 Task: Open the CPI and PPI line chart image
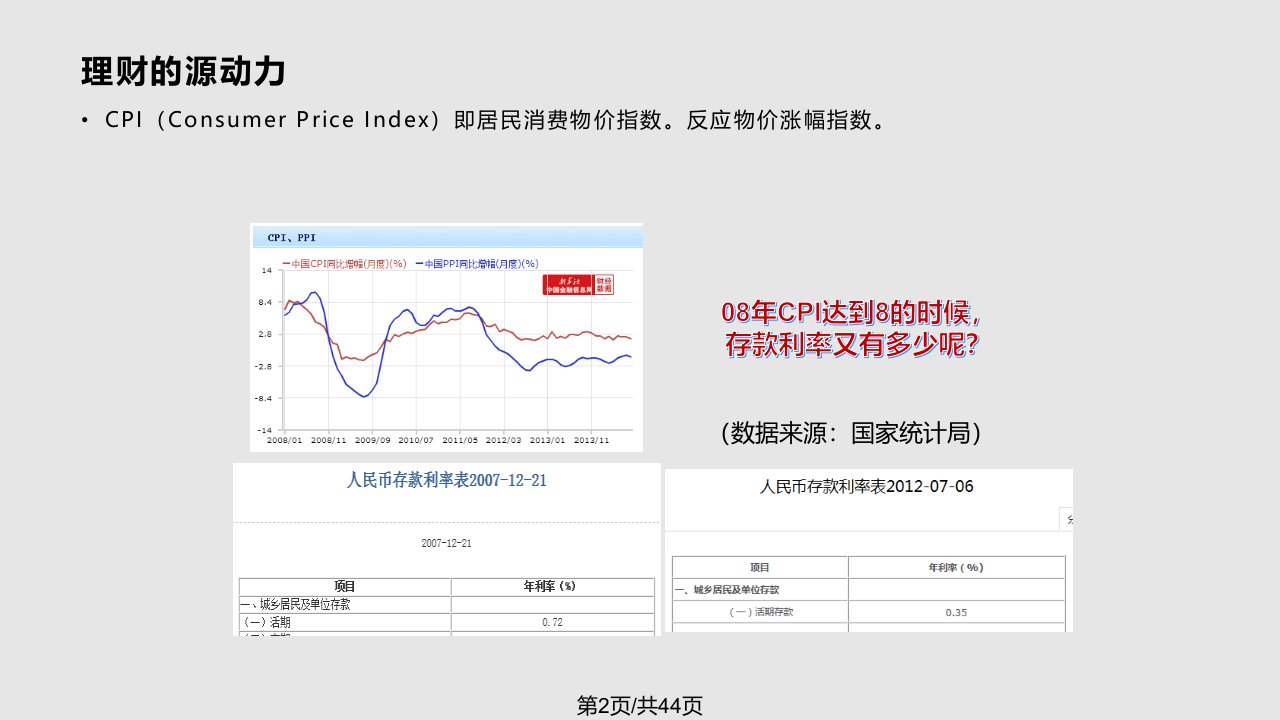coord(446,337)
